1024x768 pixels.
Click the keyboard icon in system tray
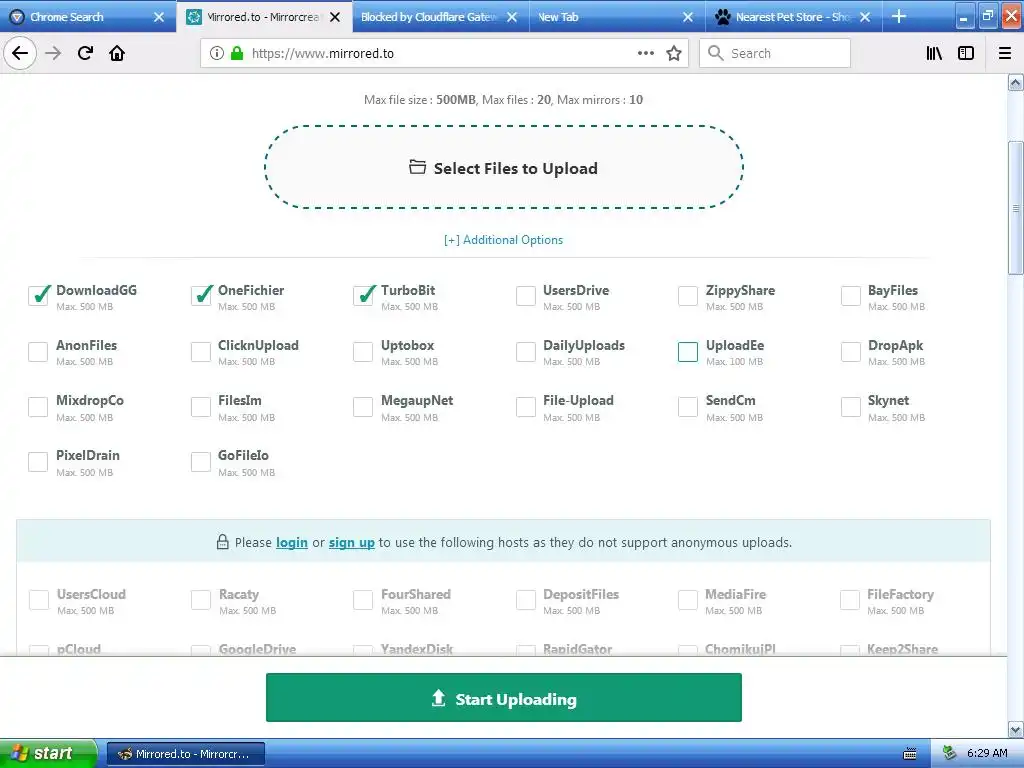click(910, 754)
